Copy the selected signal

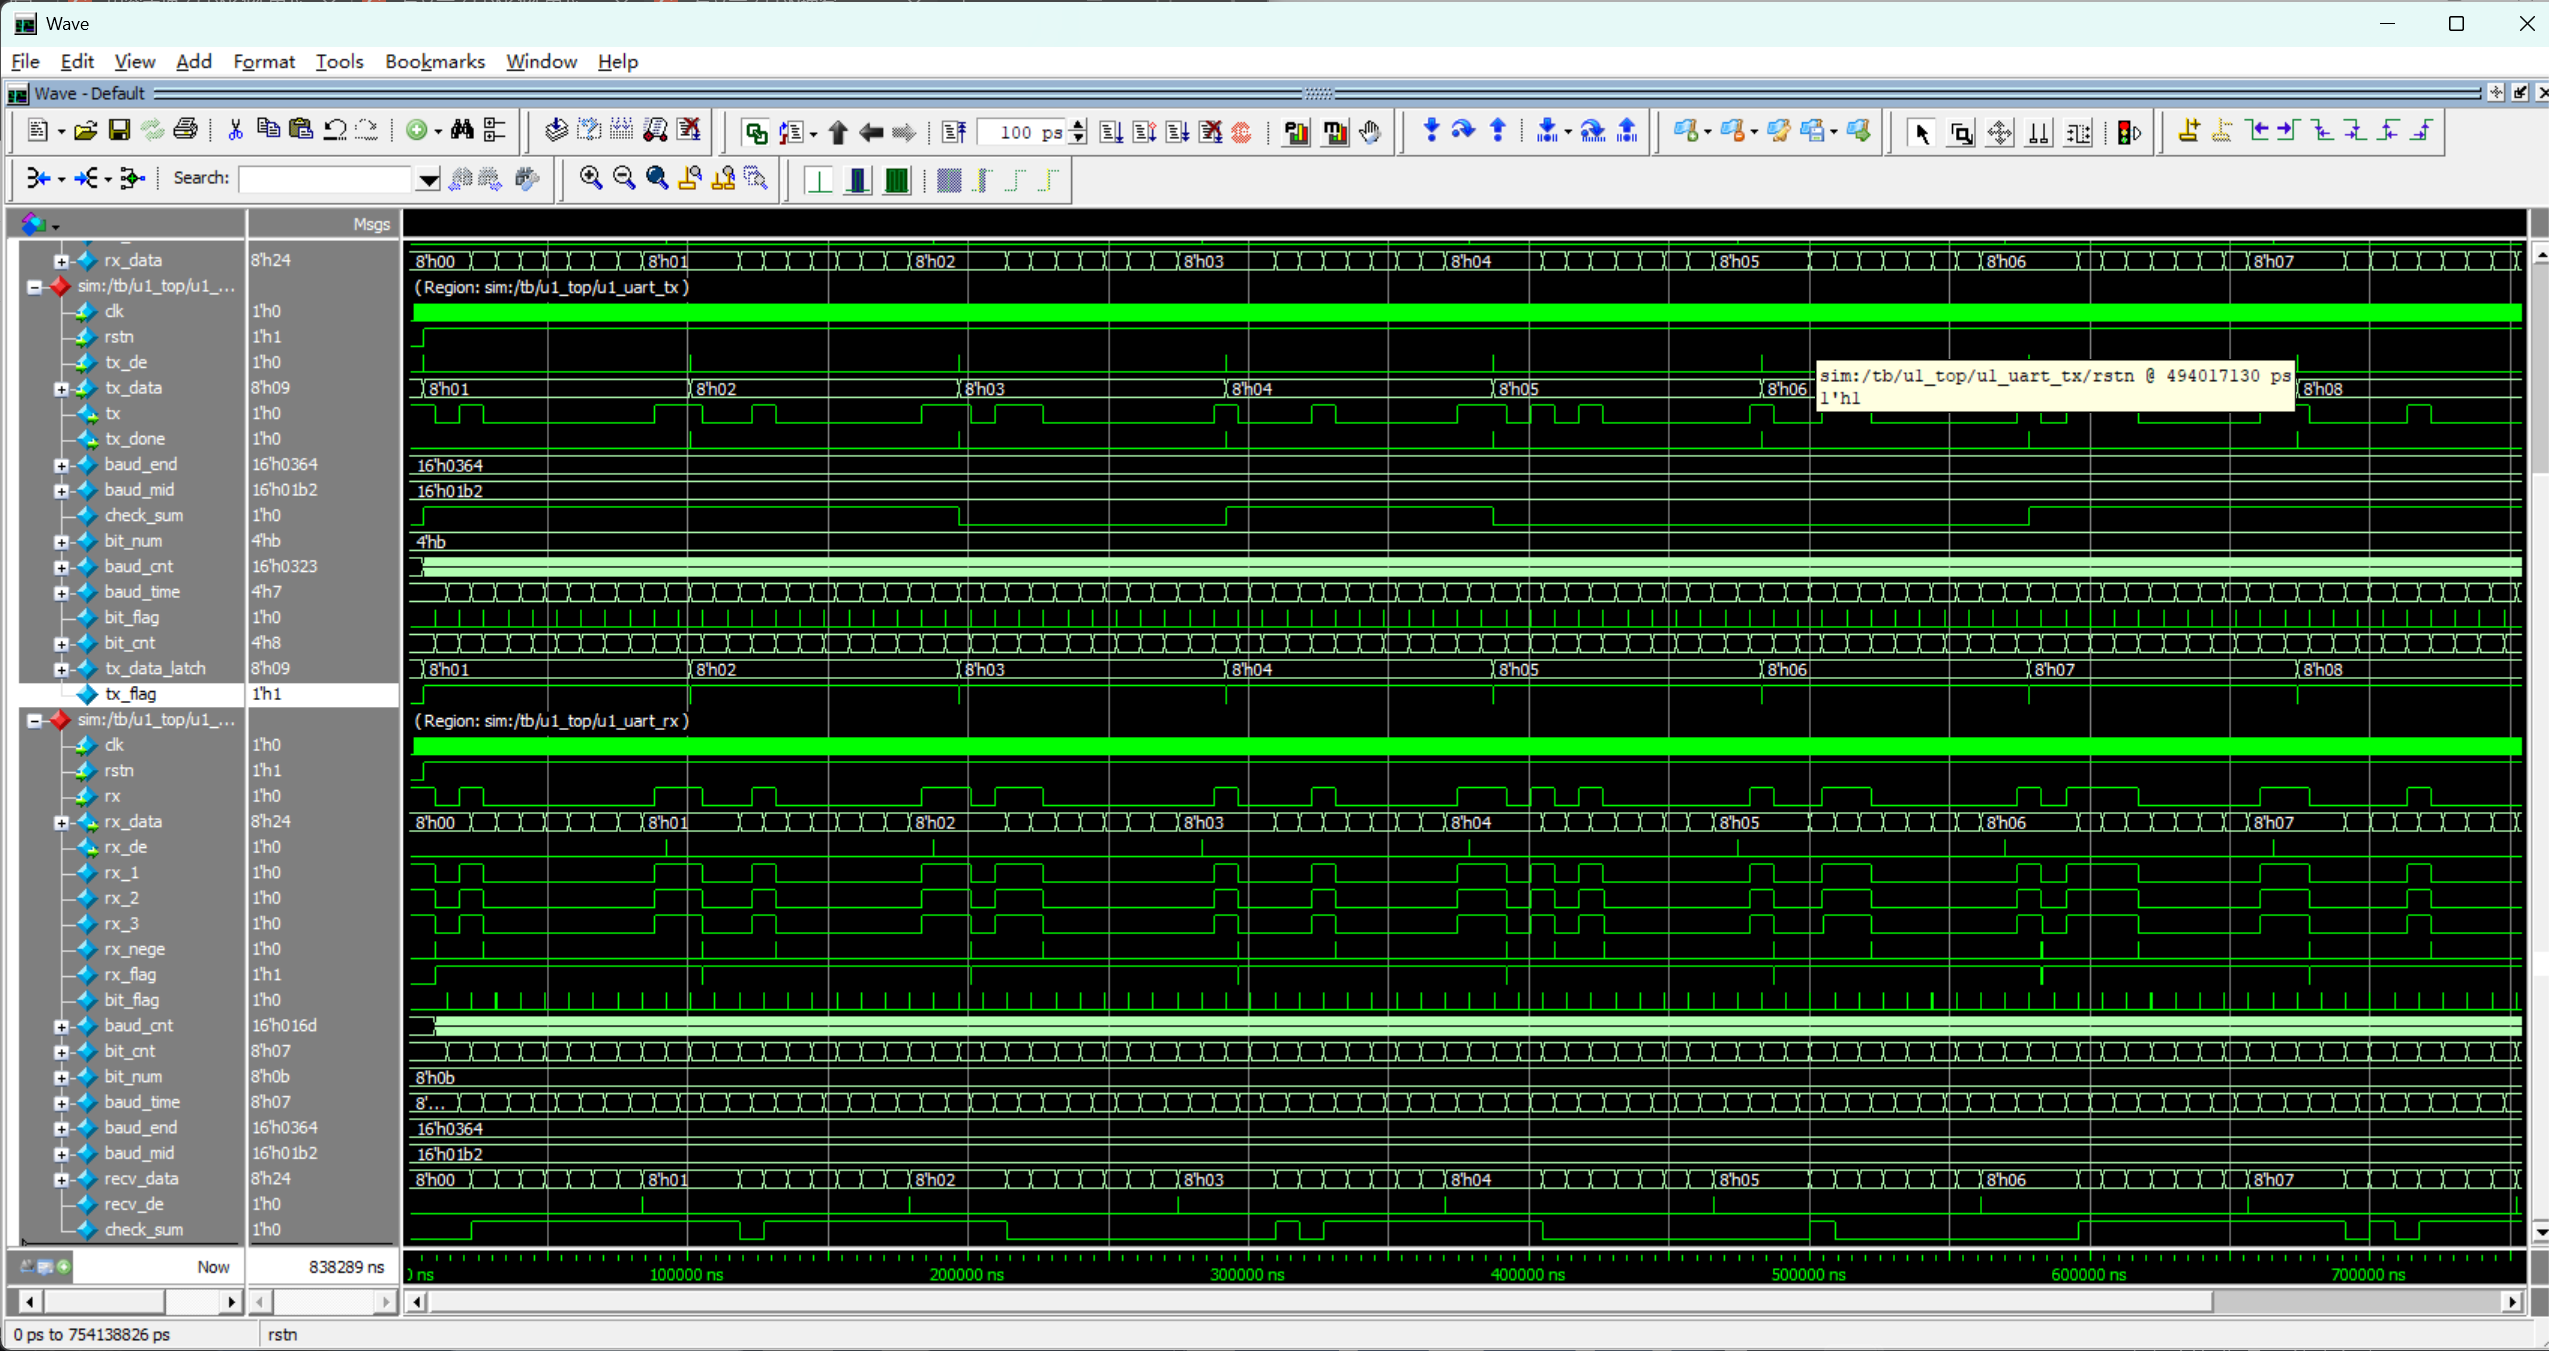(x=268, y=131)
